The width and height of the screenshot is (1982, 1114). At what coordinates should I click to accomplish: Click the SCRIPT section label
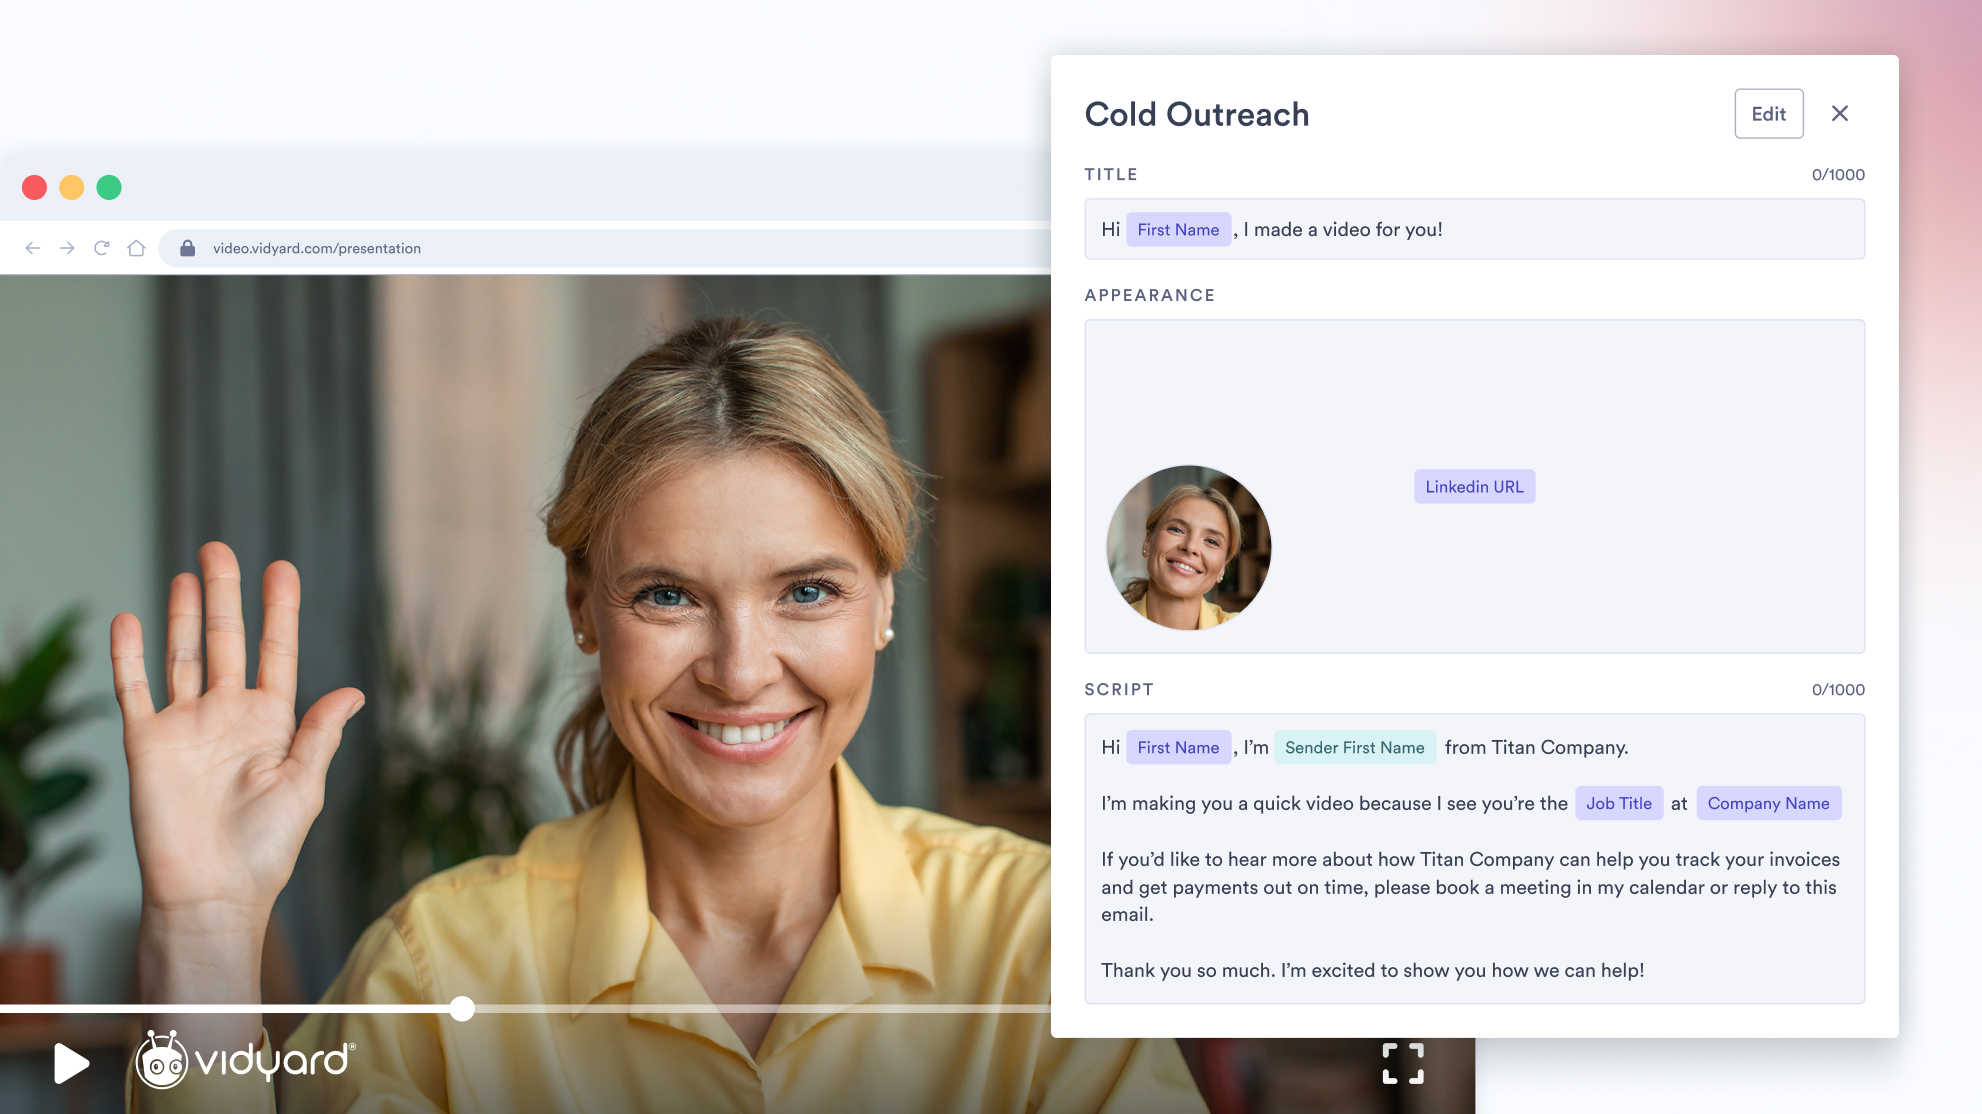[x=1119, y=689]
